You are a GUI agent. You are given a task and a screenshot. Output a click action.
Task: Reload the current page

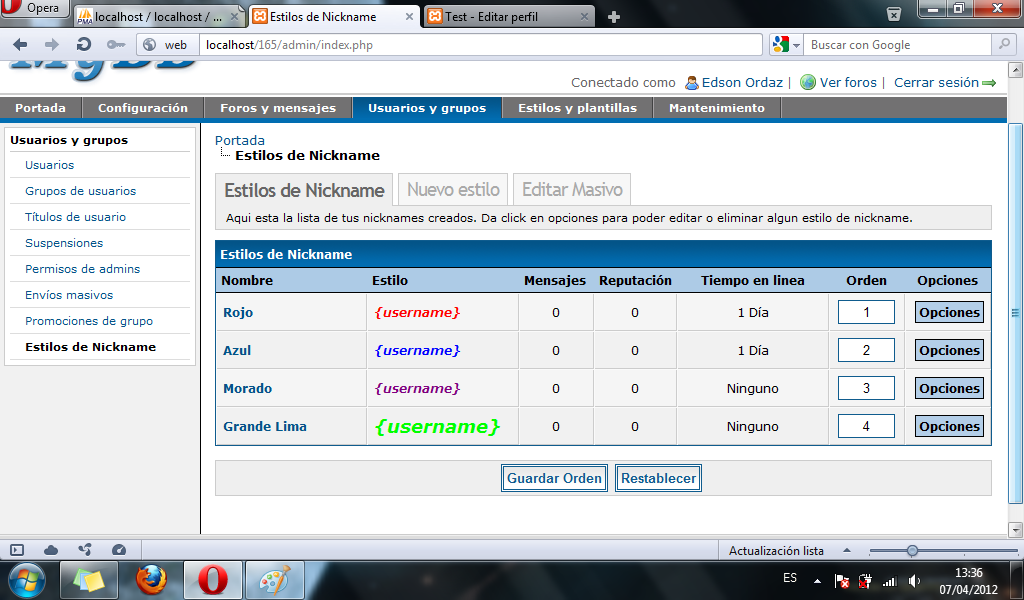[x=84, y=44]
